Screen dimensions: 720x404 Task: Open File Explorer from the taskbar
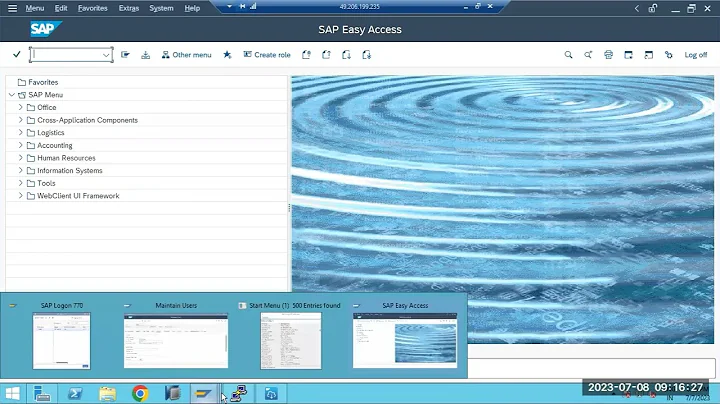tap(107, 393)
